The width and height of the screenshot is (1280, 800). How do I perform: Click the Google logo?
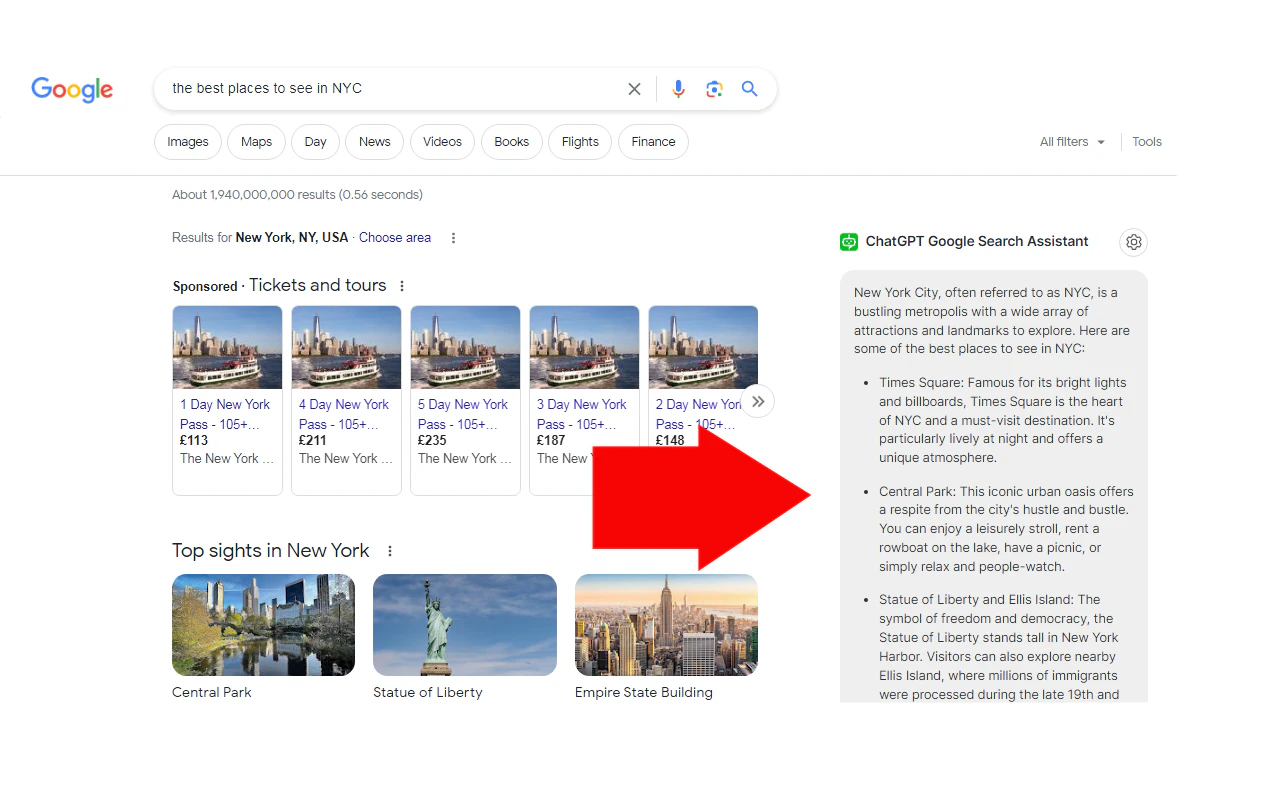click(x=72, y=89)
